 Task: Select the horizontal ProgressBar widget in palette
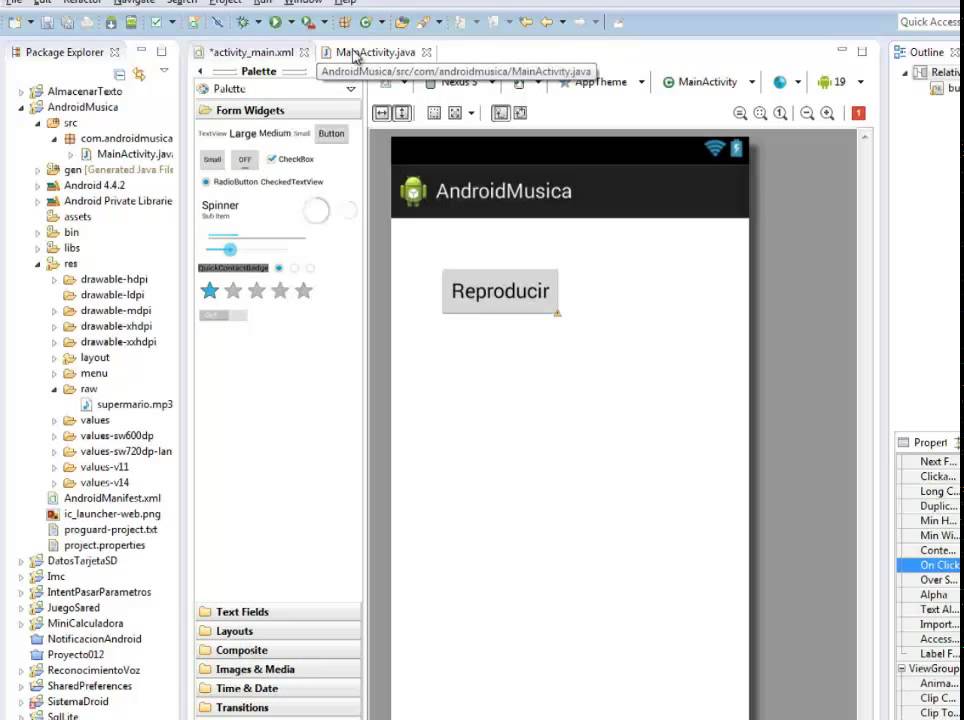click(x=256, y=235)
